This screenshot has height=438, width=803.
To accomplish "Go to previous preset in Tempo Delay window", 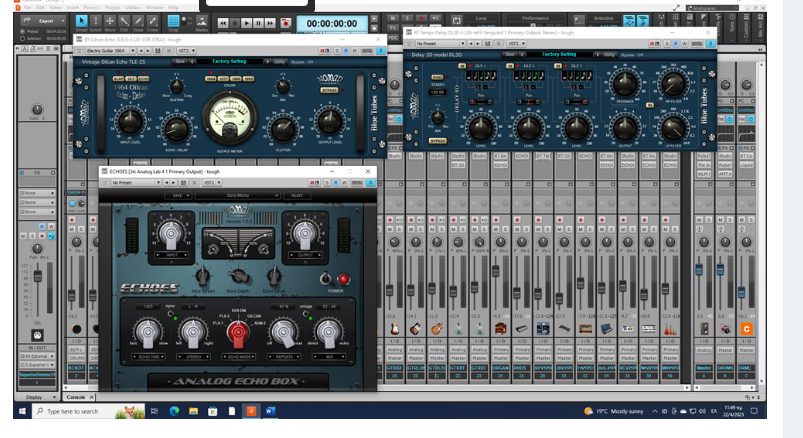I will point(471,44).
